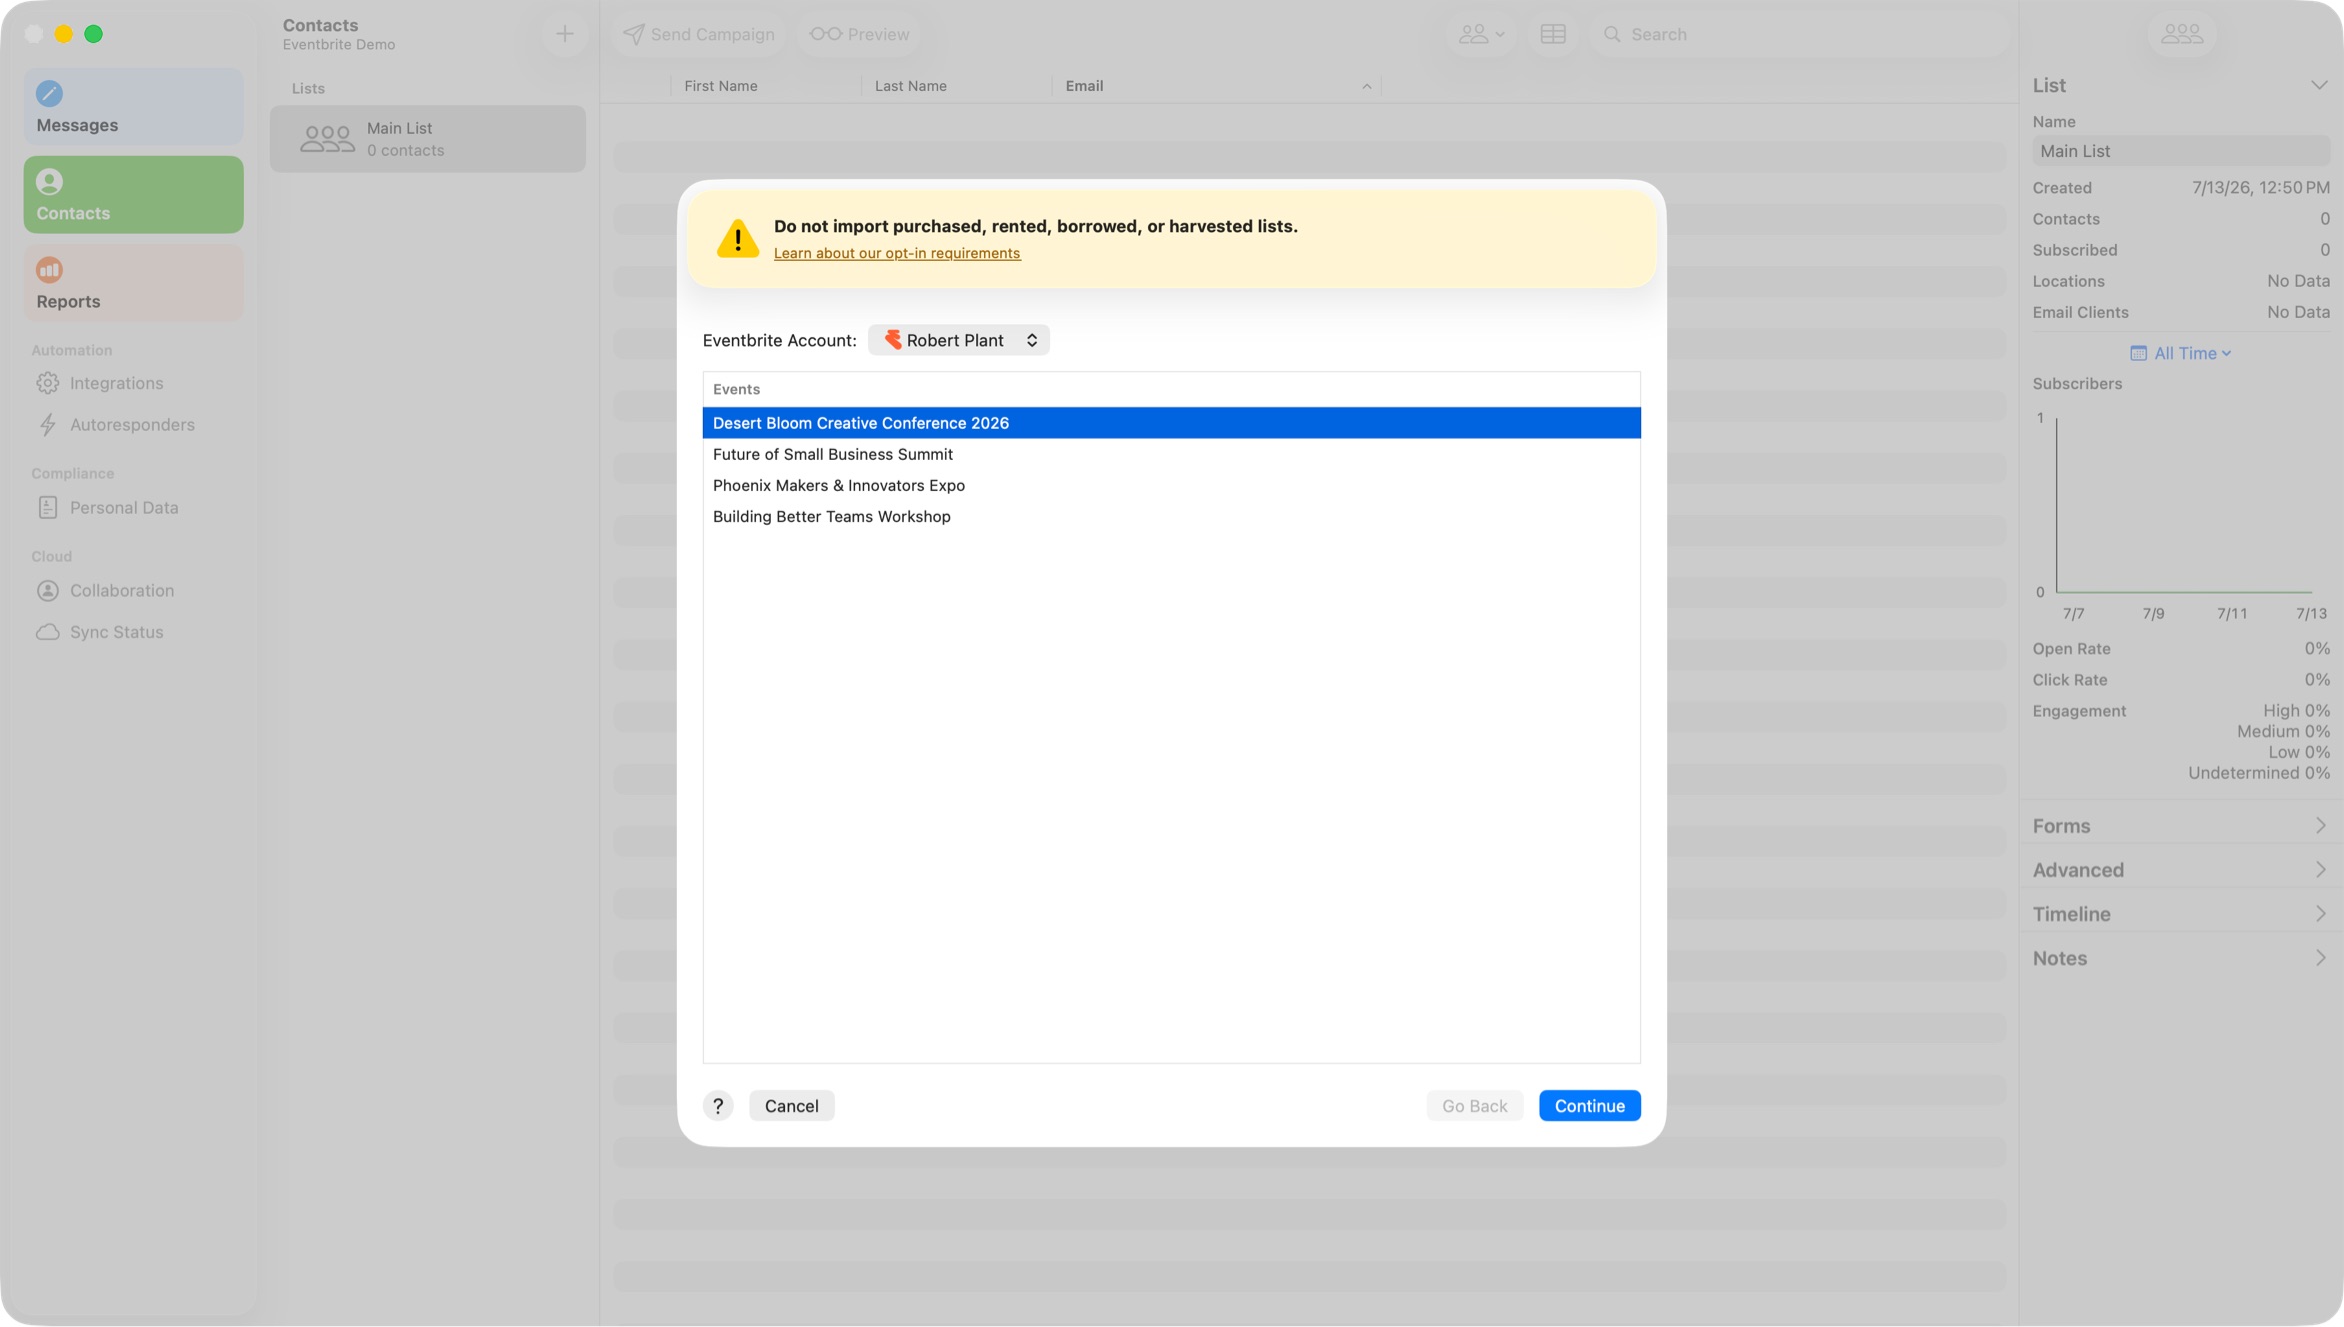Open the Eventbrite Account Robert Plant dropdown

tap(959, 340)
